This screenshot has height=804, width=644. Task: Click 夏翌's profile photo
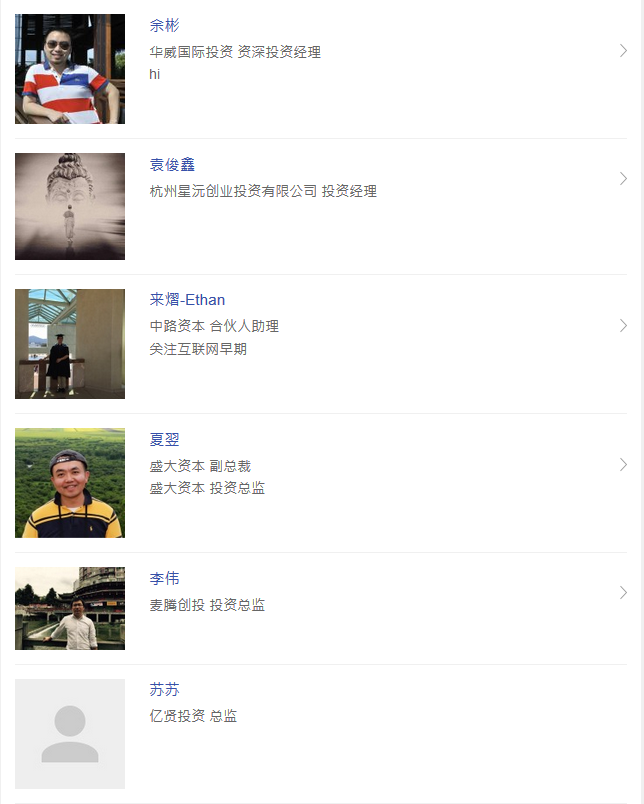tap(70, 483)
